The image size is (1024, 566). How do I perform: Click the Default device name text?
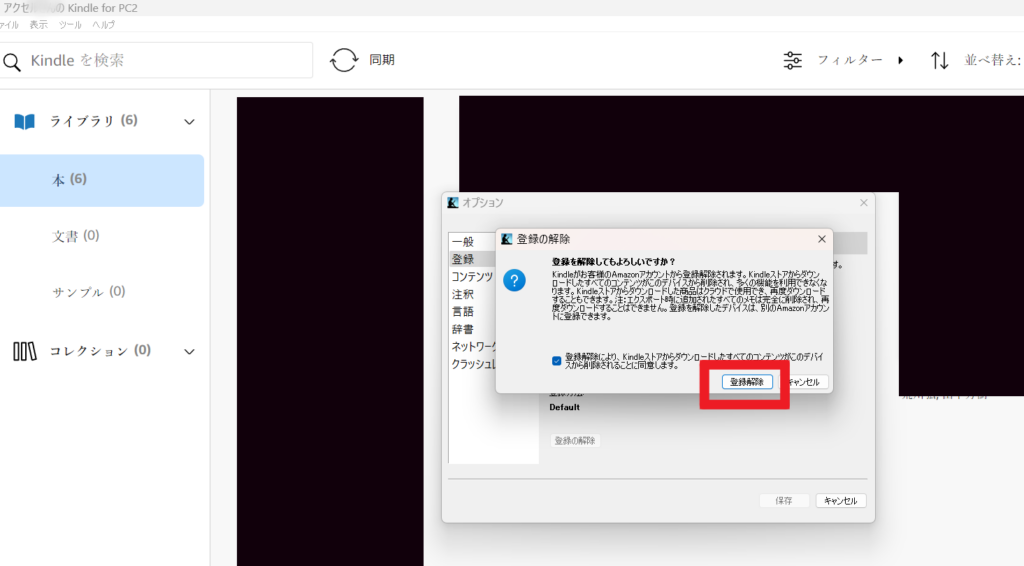click(564, 407)
